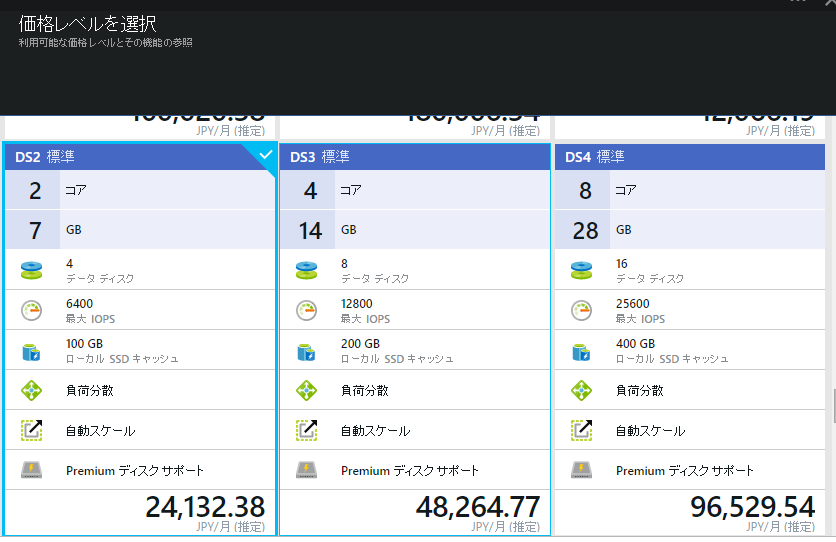Click the 24,132.38 price on DS2
836x542 pixels.
[205, 507]
